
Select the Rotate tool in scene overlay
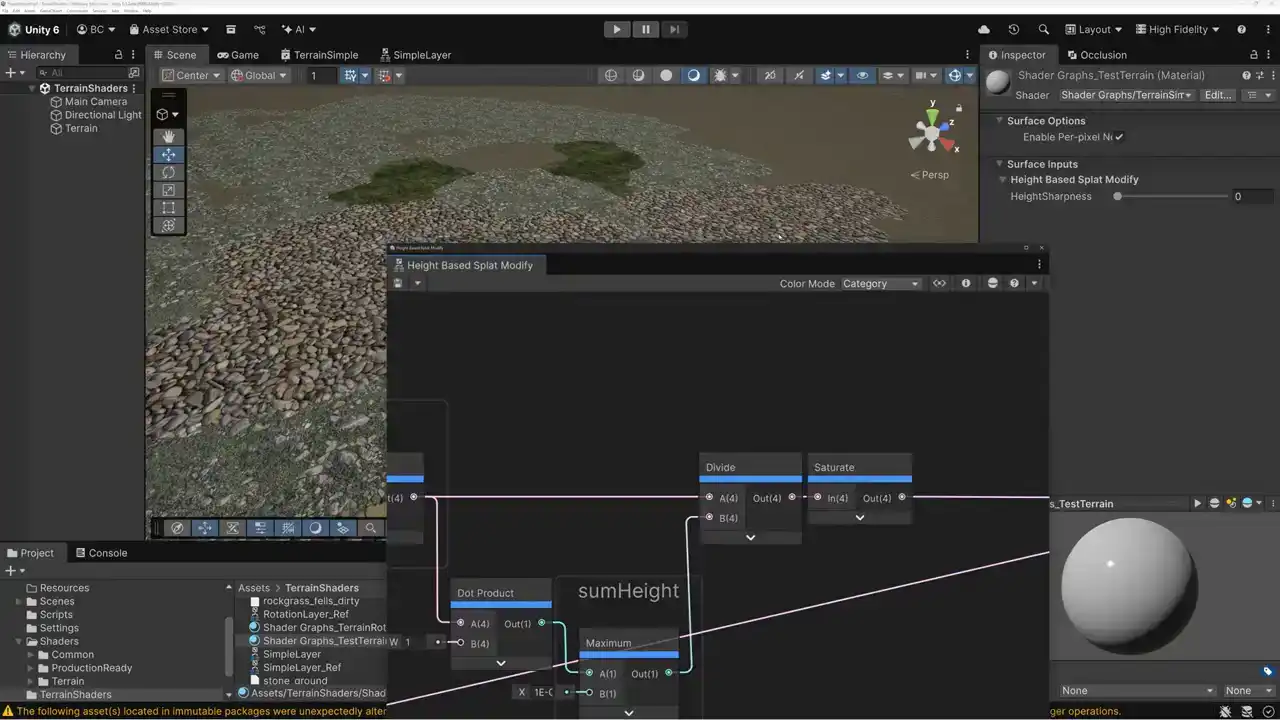168,172
